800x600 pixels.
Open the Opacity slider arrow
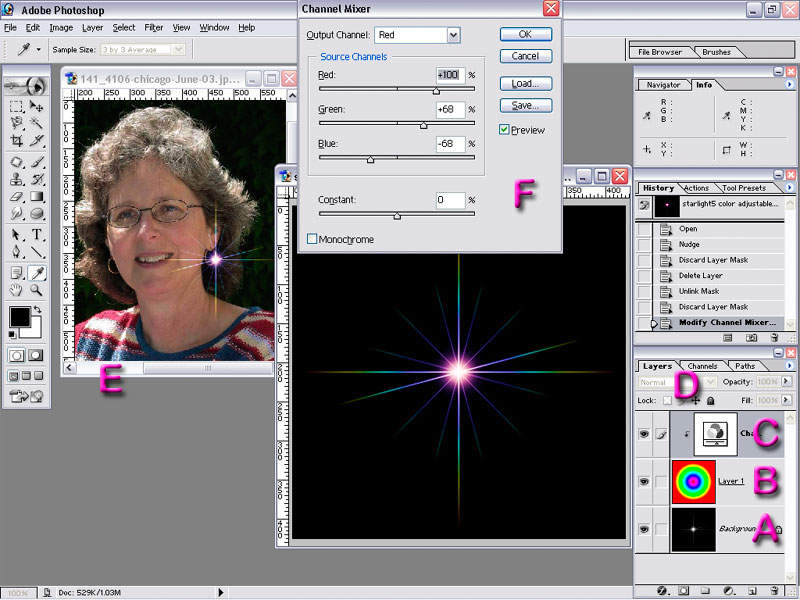(x=786, y=381)
